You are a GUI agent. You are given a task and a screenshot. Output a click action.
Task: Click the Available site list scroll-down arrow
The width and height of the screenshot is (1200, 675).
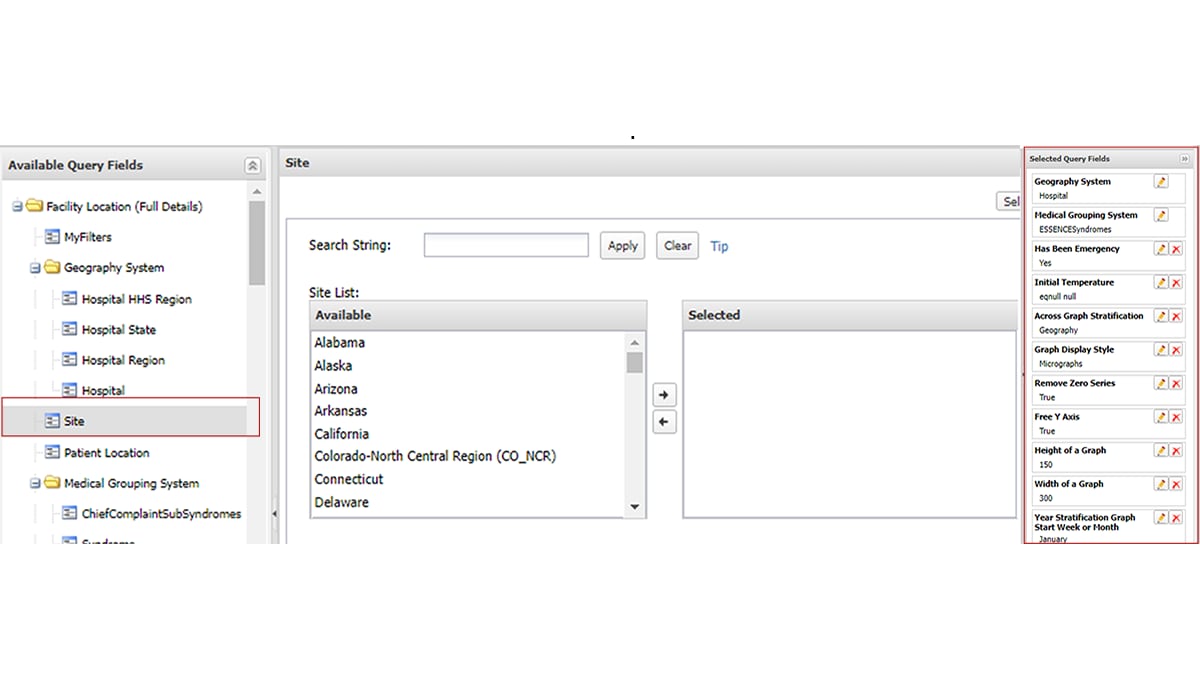634,508
